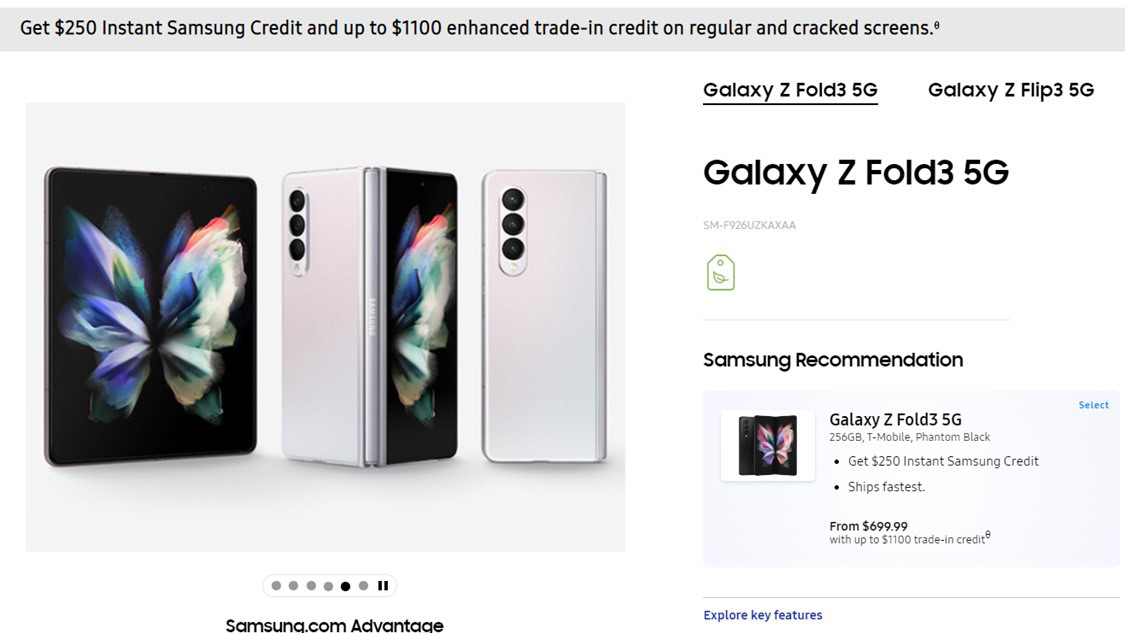Select the Galaxy Z Fold3 5G tab
Screen dimensions: 1125x633
pos(790,90)
